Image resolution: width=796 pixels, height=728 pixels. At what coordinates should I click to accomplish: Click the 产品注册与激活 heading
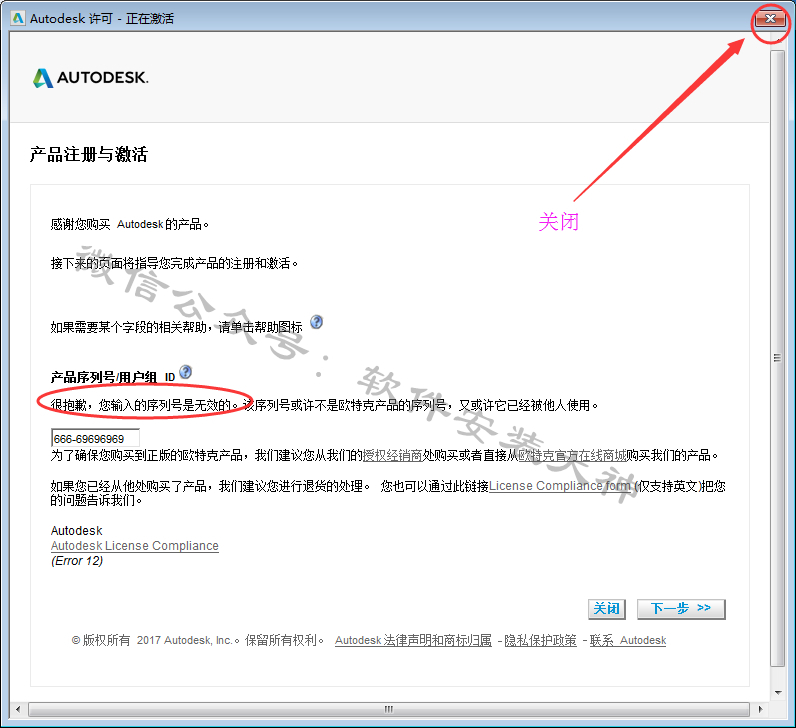tap(88, 154)
